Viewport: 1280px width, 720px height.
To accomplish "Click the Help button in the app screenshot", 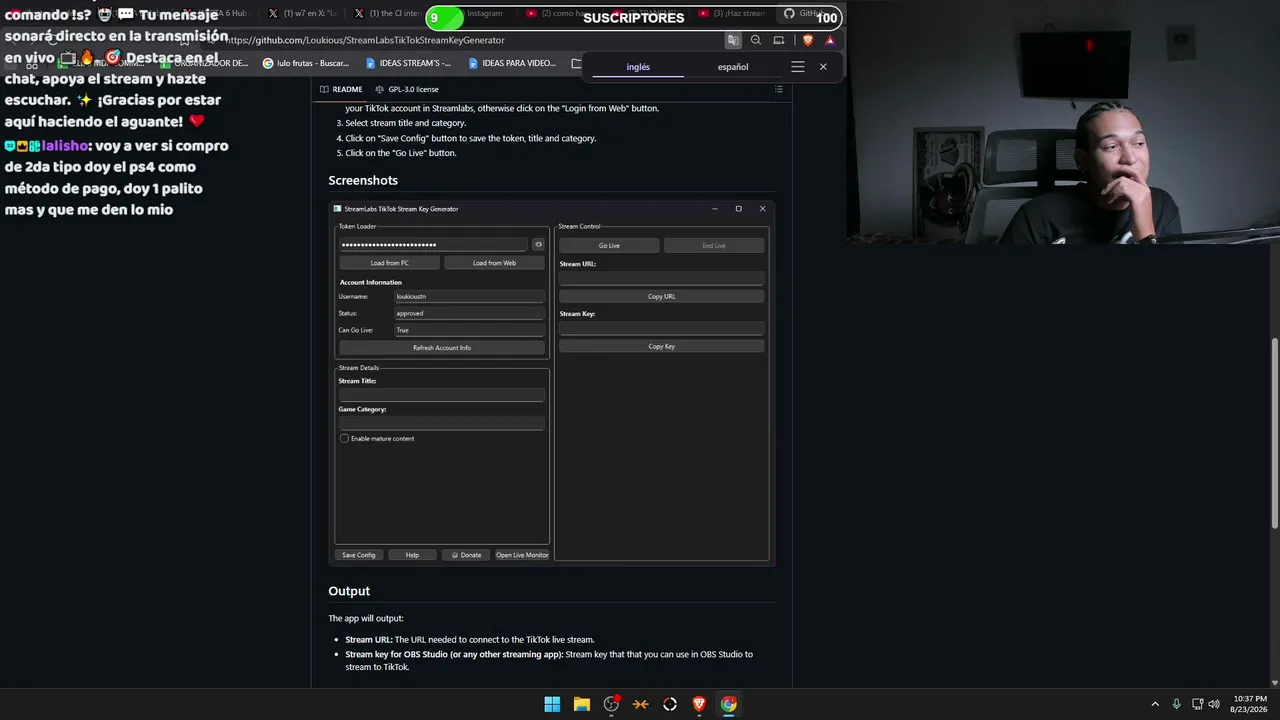I will tap(412, 555).
